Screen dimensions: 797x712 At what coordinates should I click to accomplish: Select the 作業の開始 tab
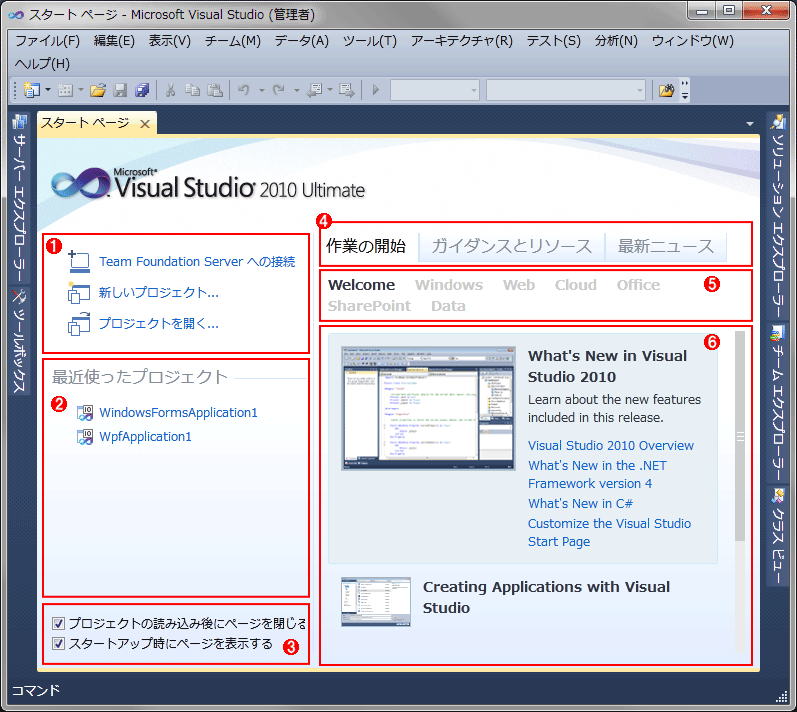coord(366,246)
